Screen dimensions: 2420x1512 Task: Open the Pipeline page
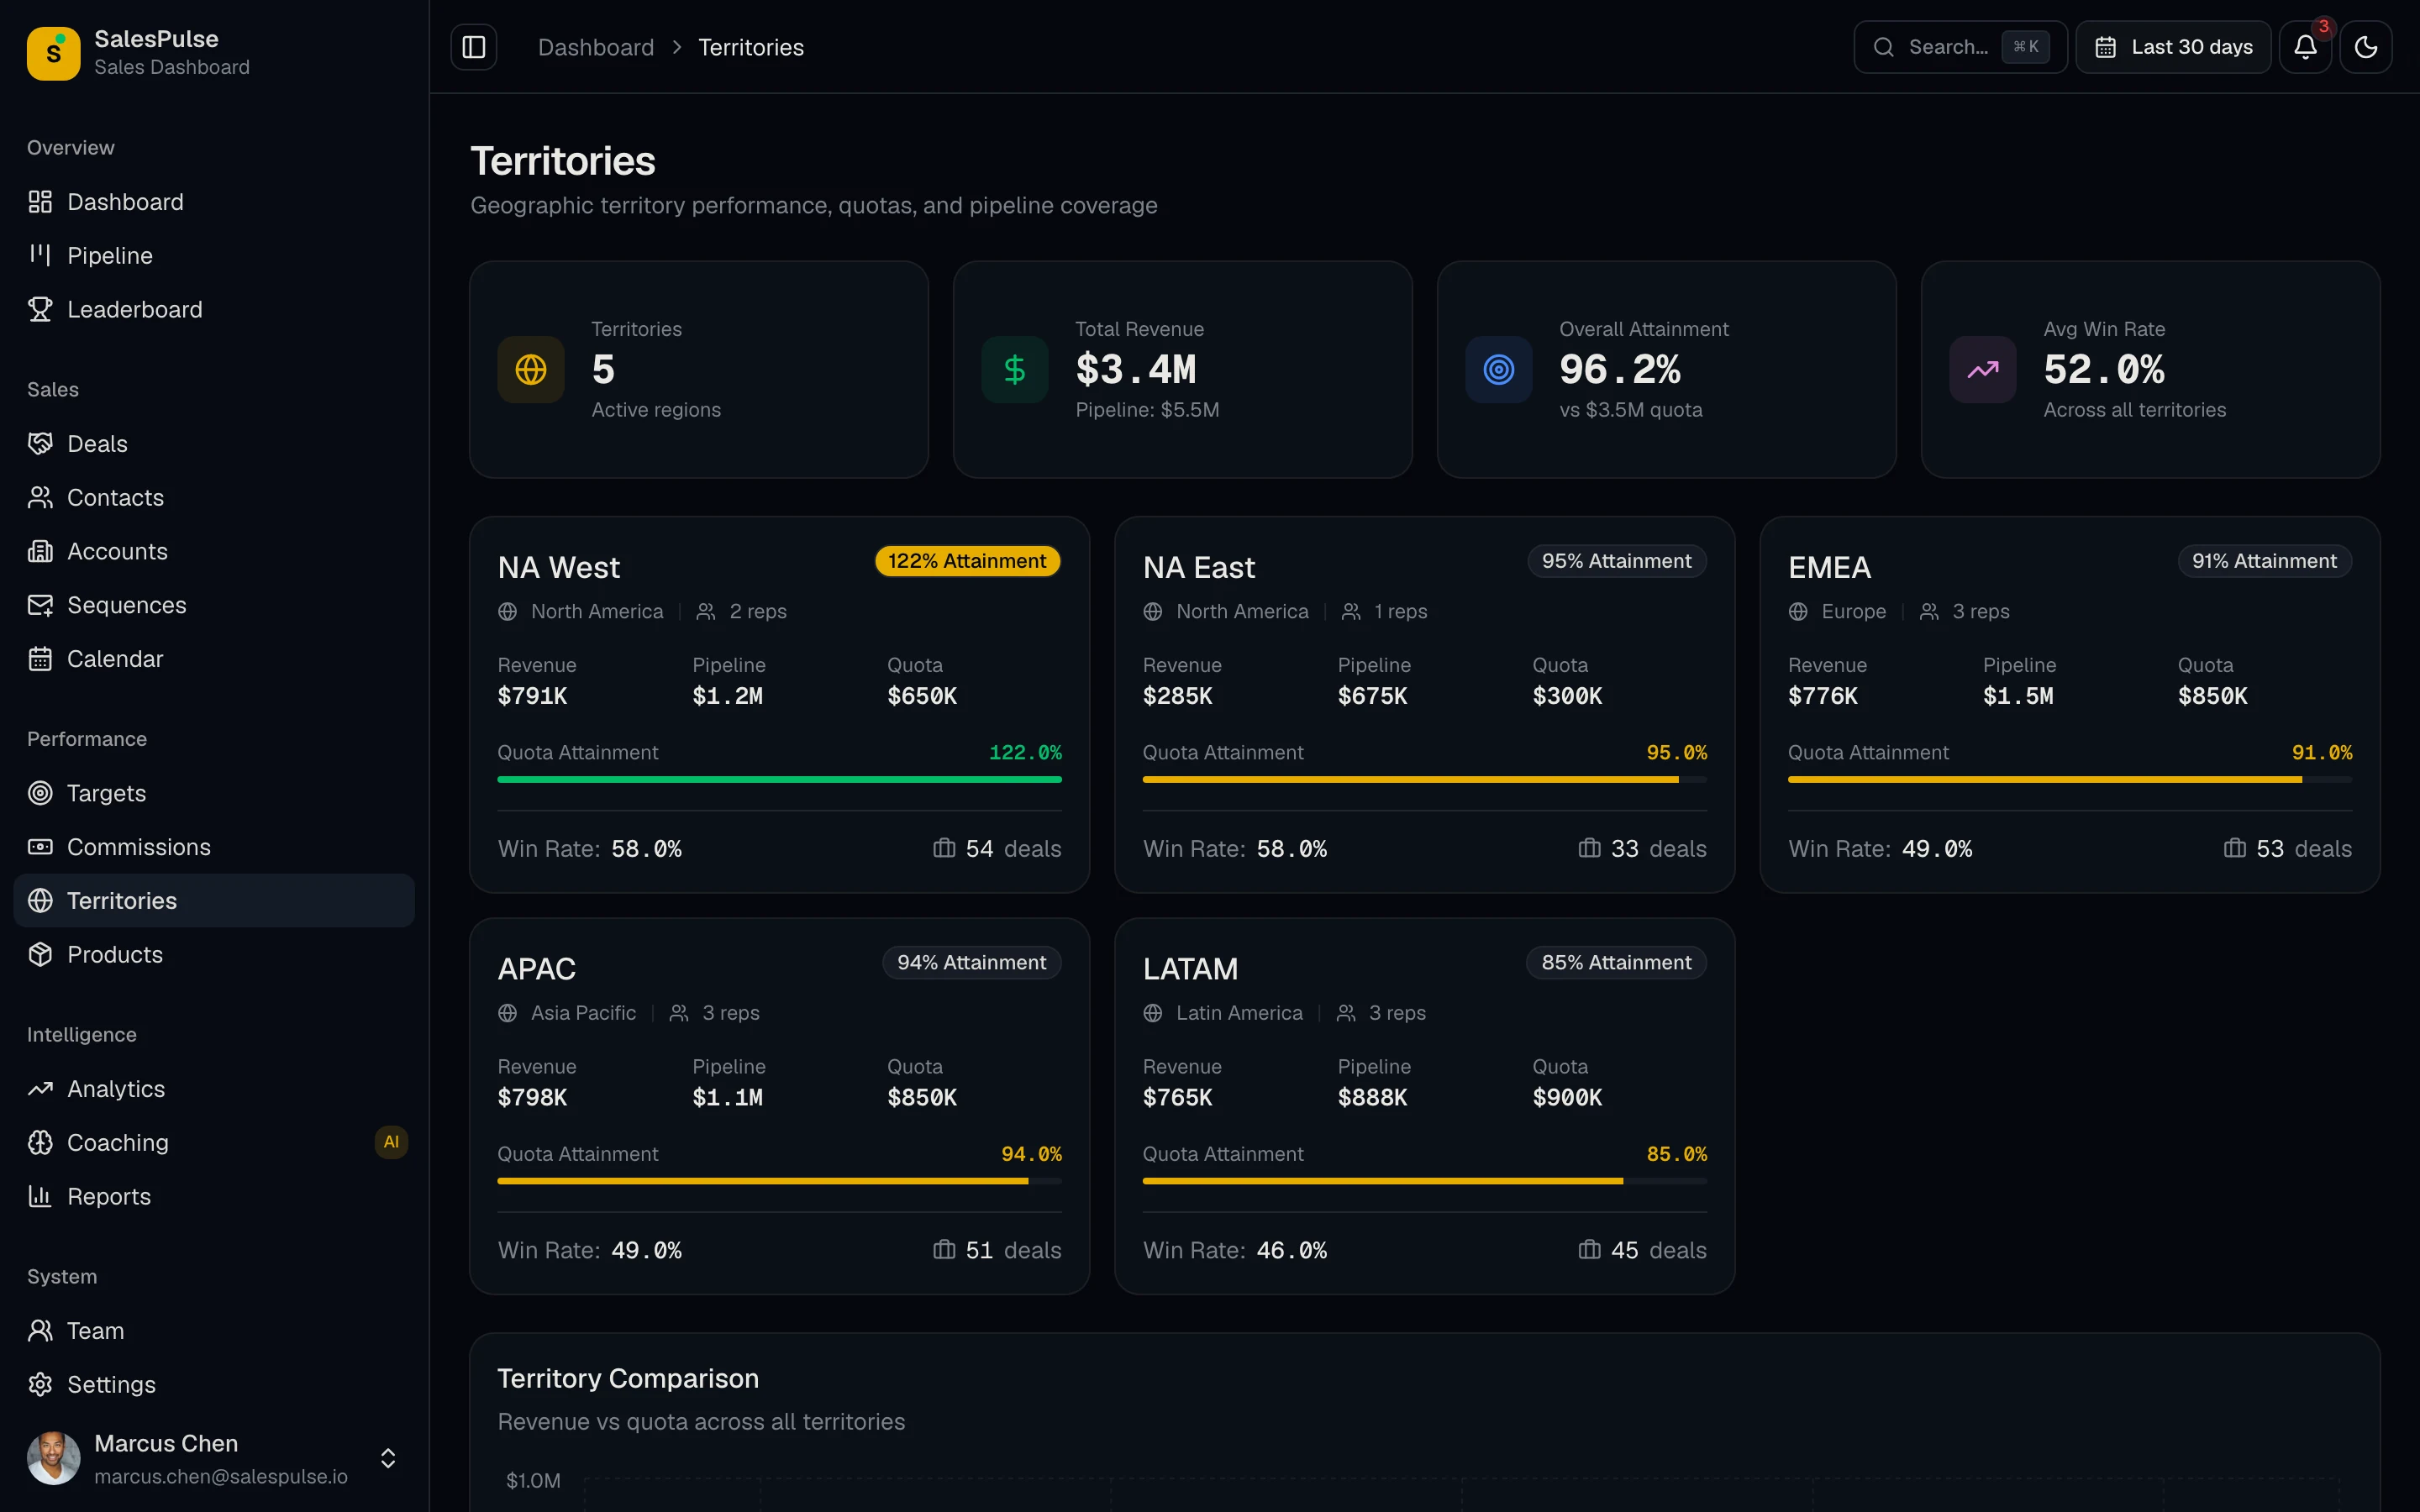tap(214, 256)
